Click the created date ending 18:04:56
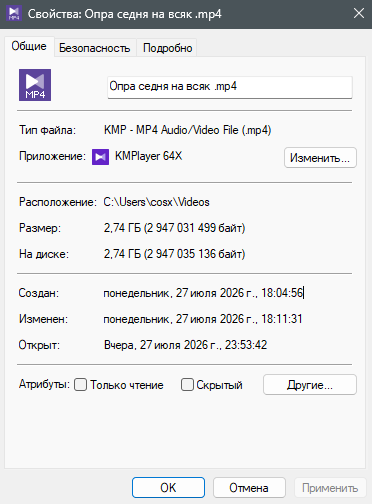Image resolution: width=372 pixels, height=504 pixels. [203, 293]
